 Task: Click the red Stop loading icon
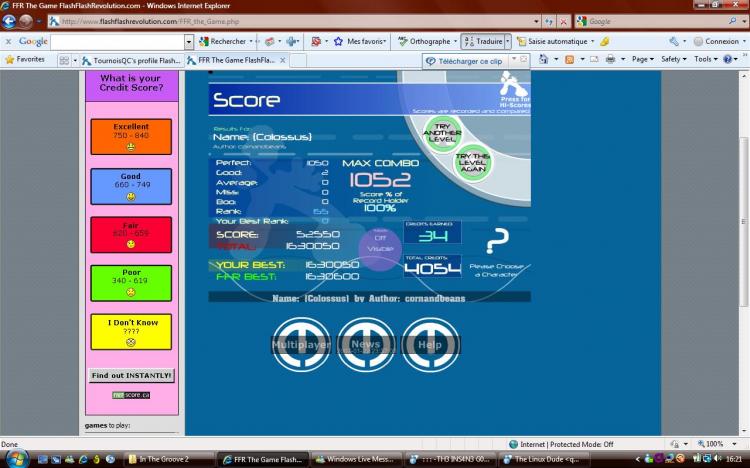[x=564, y=22]
